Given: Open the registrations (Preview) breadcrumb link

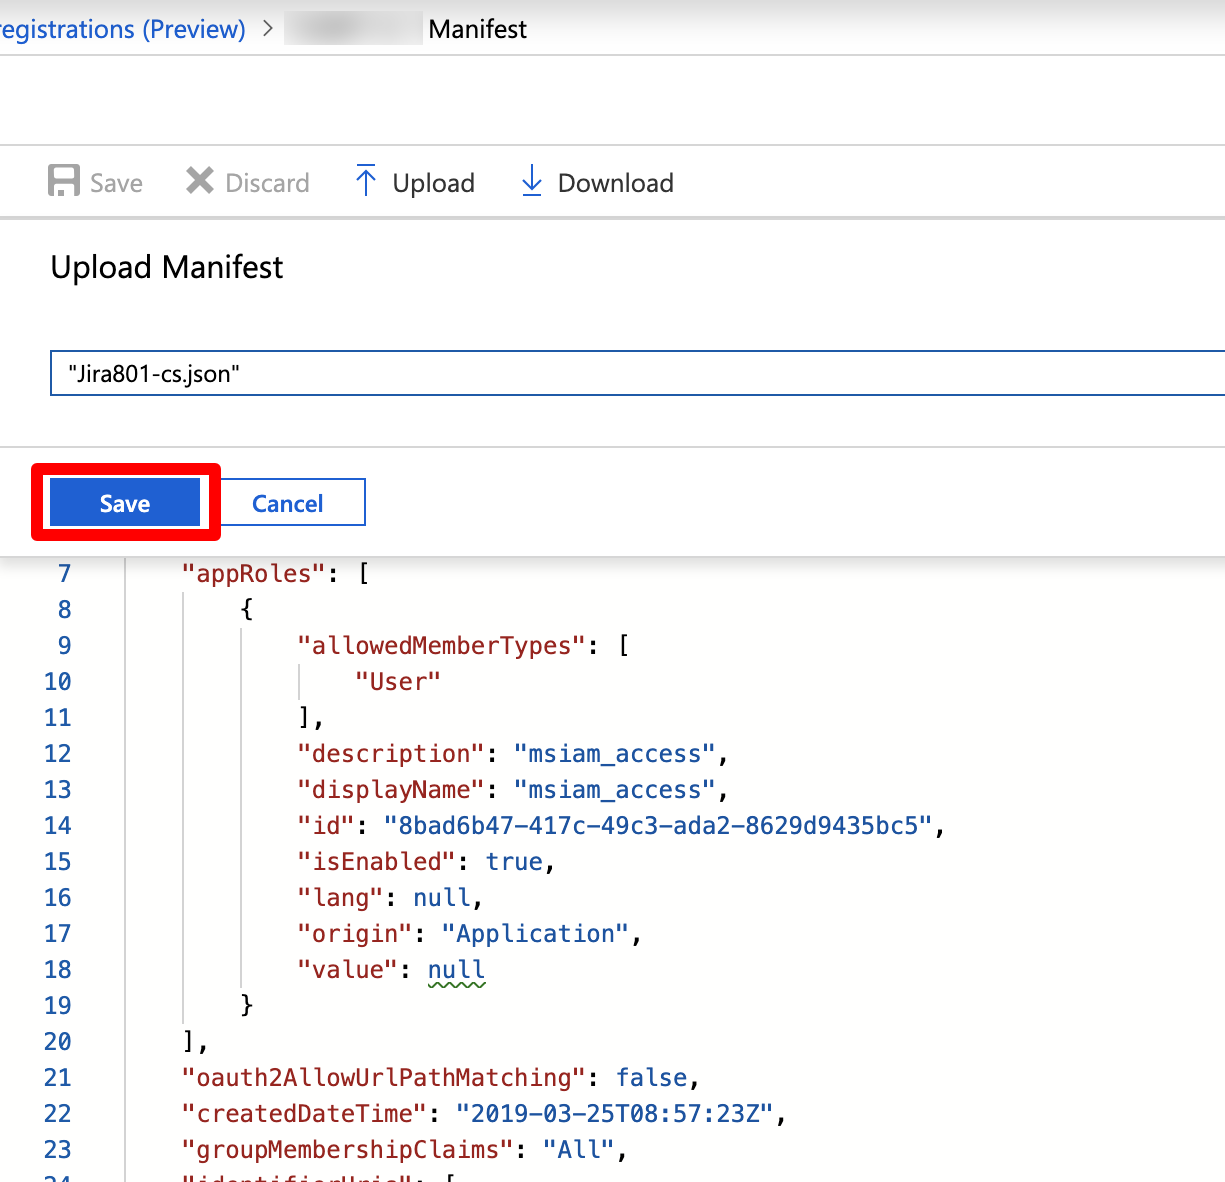Looking at the screenshot, I should (x=123, y=29).
